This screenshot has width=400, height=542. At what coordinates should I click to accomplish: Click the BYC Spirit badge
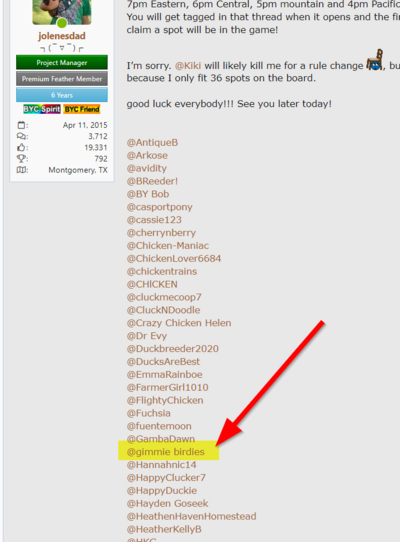42,109
